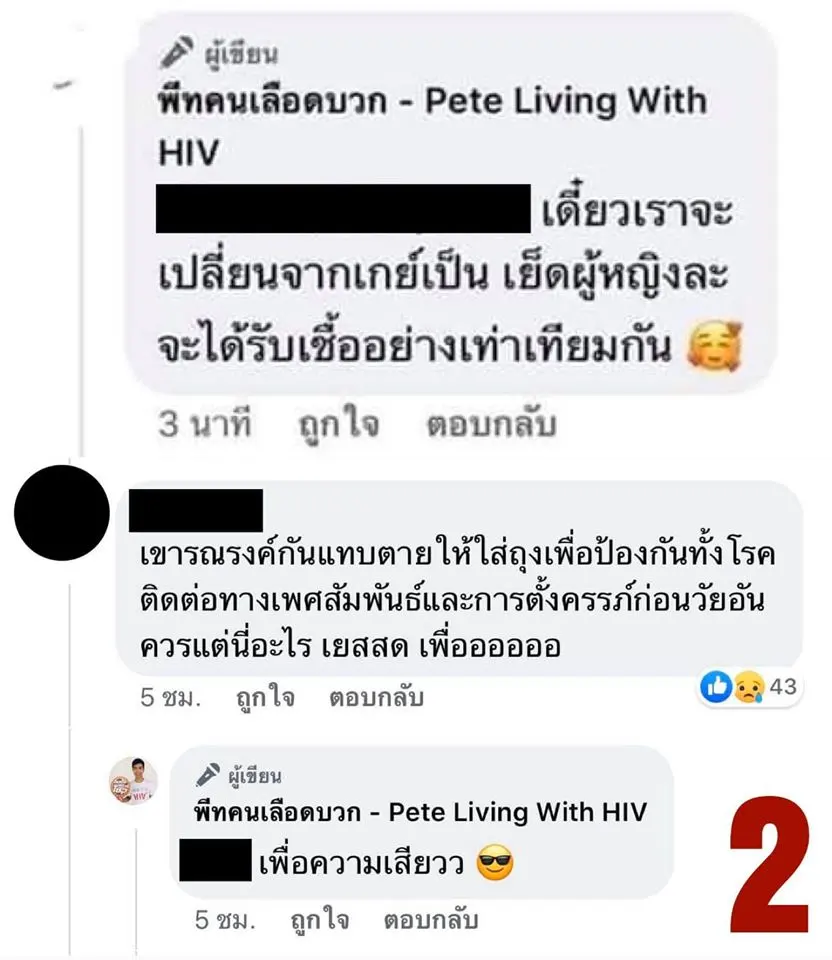
Task: Reply to the top comment with ตอบกลับ
Action: tap(492, 424)
